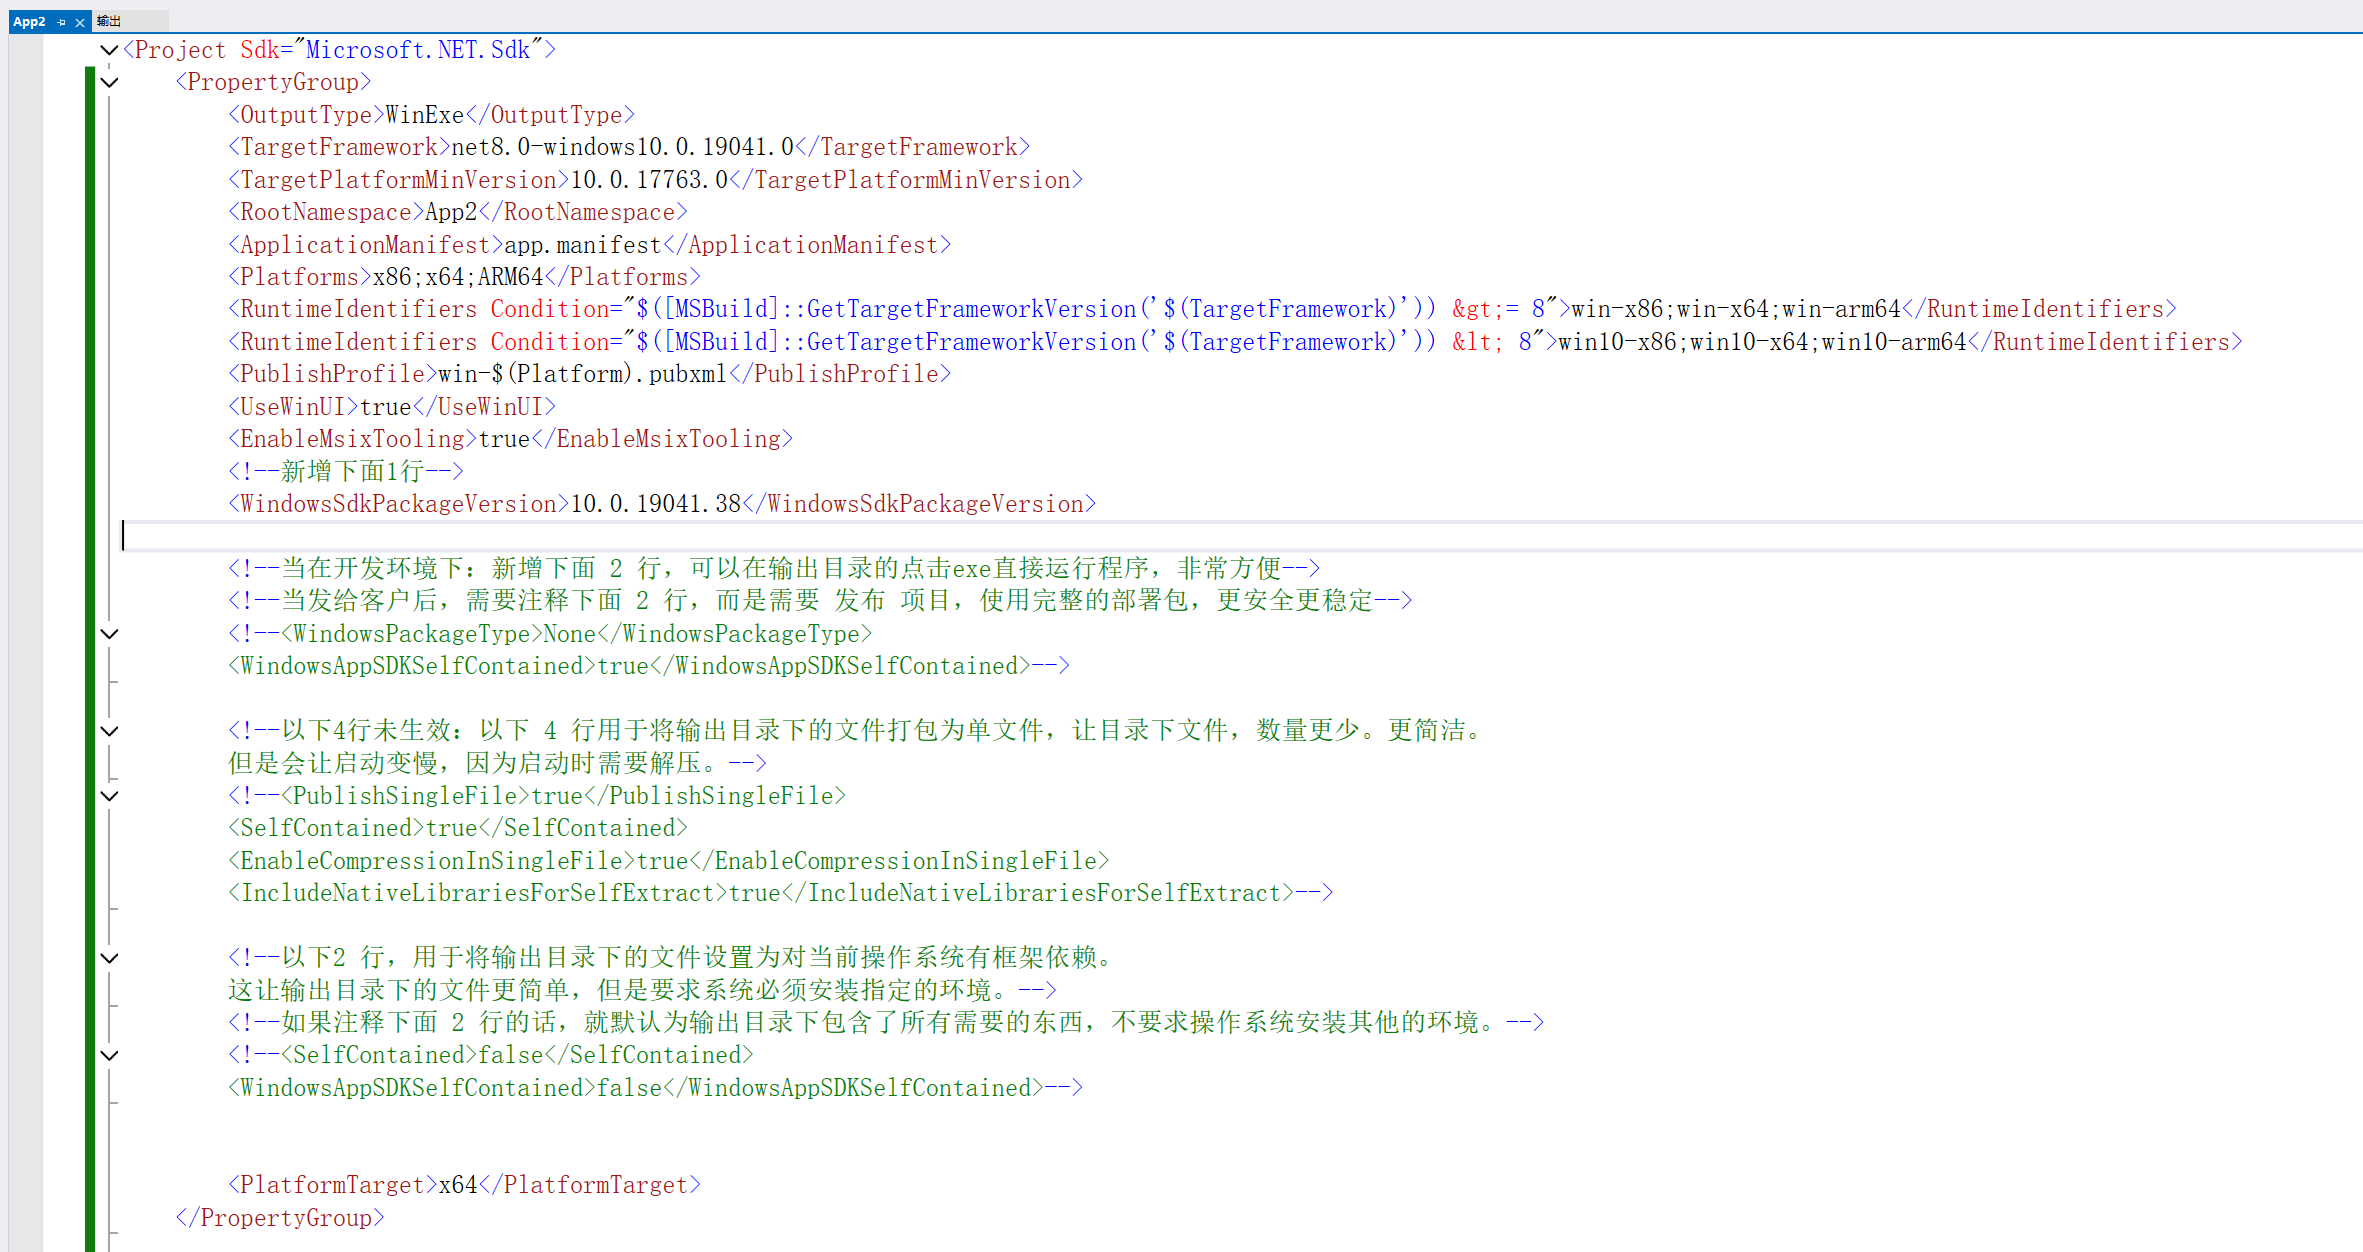This screenshot has height=1252, width=2363.
Task: Click the EnableCompressionInSingleFile commented line
Action: 669,861
